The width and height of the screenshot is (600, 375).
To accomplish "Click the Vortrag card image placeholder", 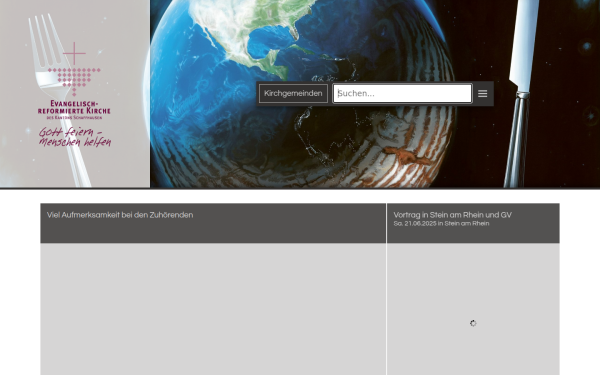I will (473, 309).
